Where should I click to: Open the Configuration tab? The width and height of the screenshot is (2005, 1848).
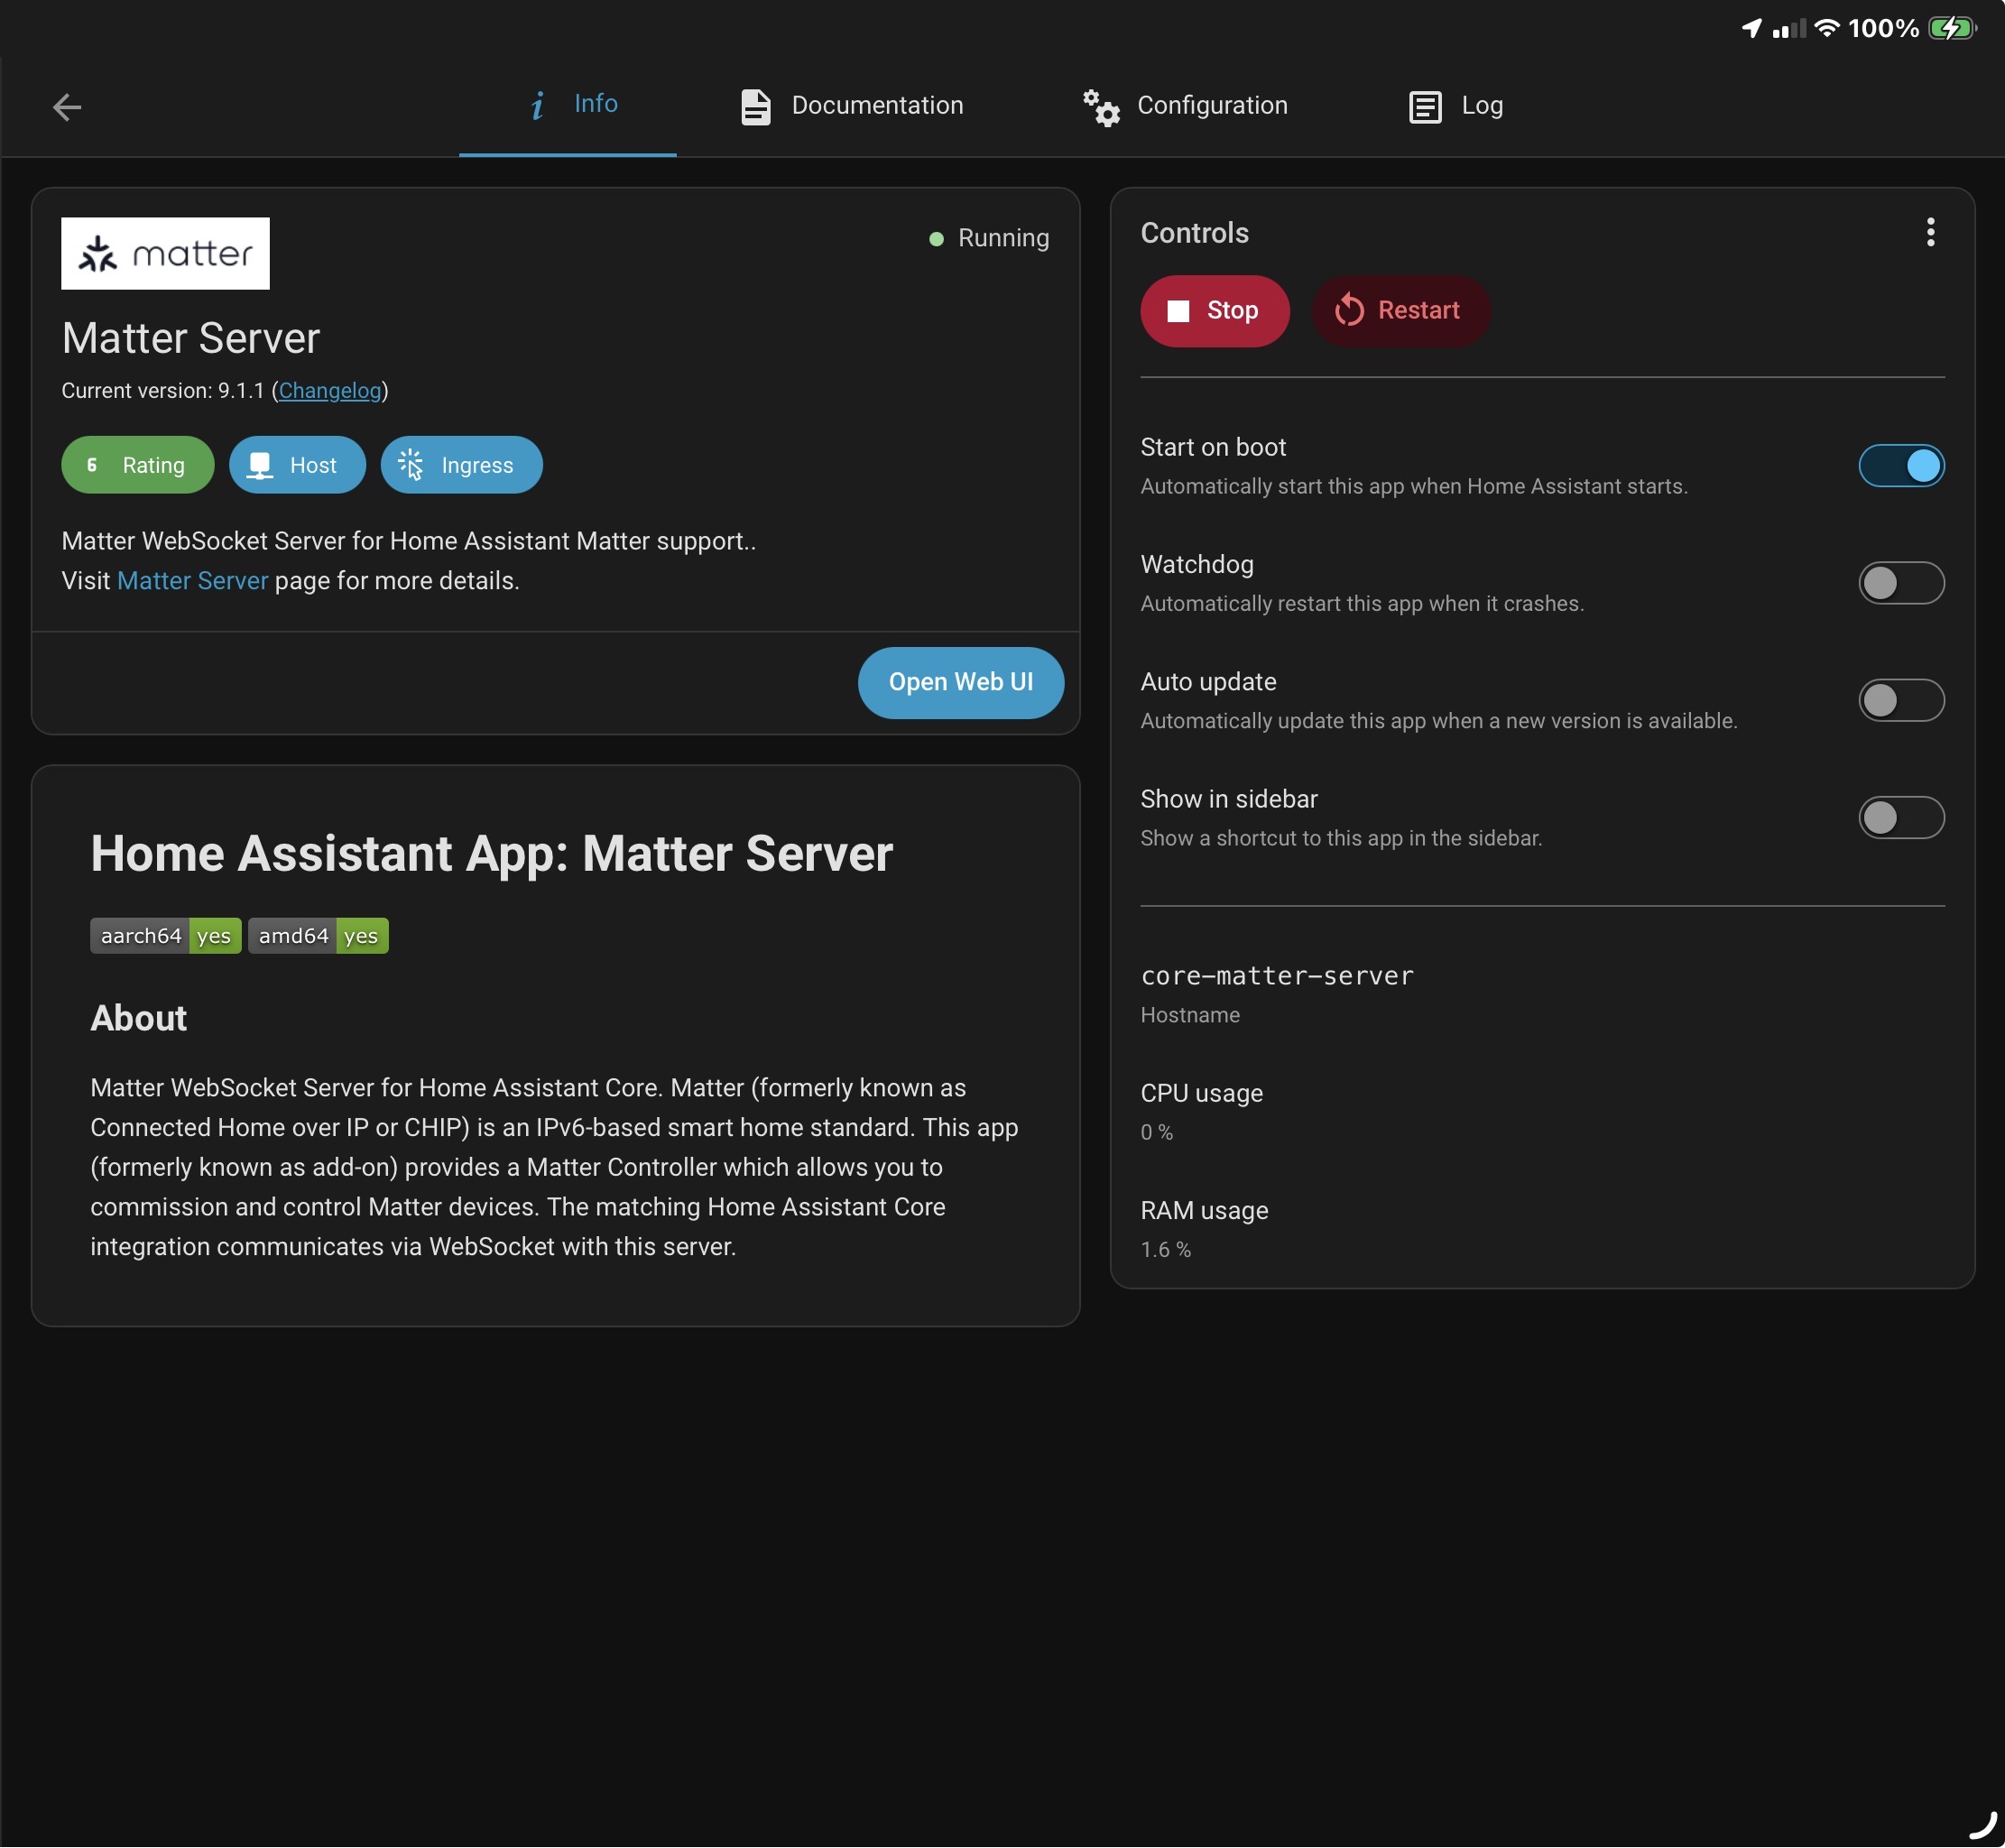[x=1186, y=106]
